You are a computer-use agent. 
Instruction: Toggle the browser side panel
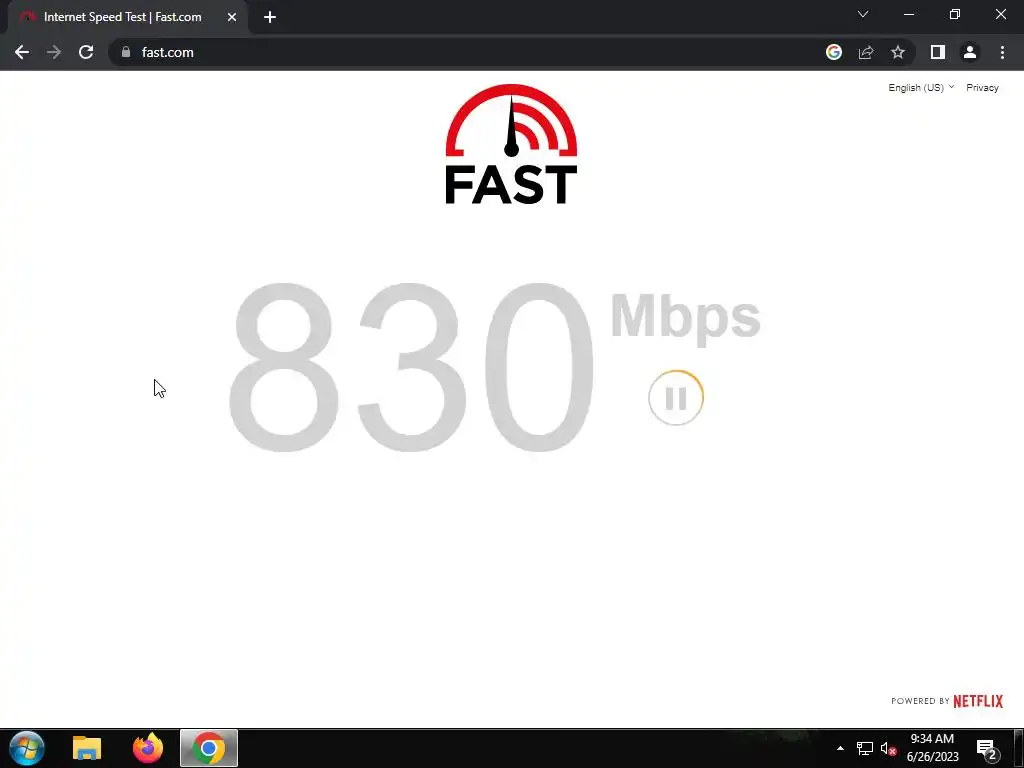pyautogui.click(x=938, y=52)
